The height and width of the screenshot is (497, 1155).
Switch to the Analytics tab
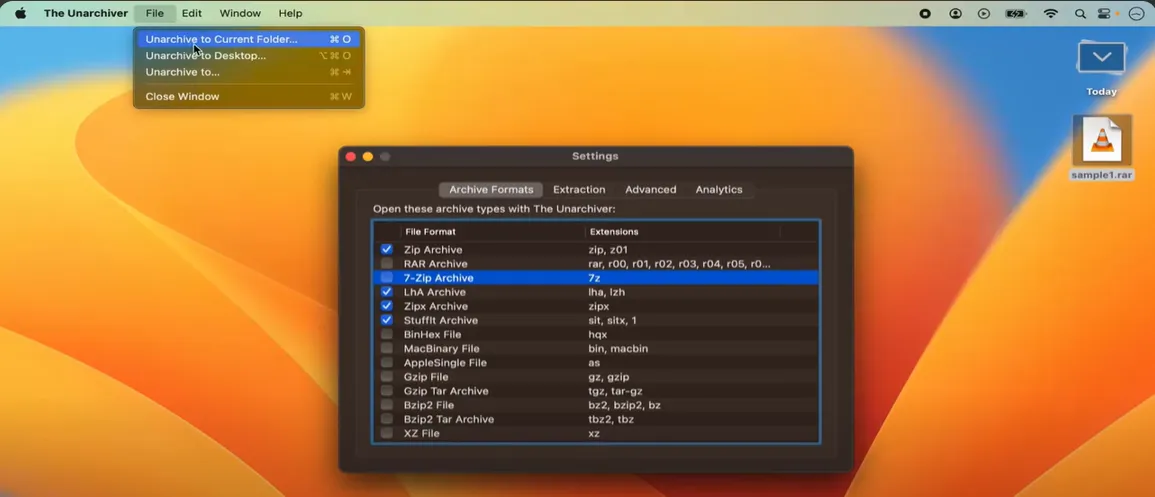click(x=719, y=189)
